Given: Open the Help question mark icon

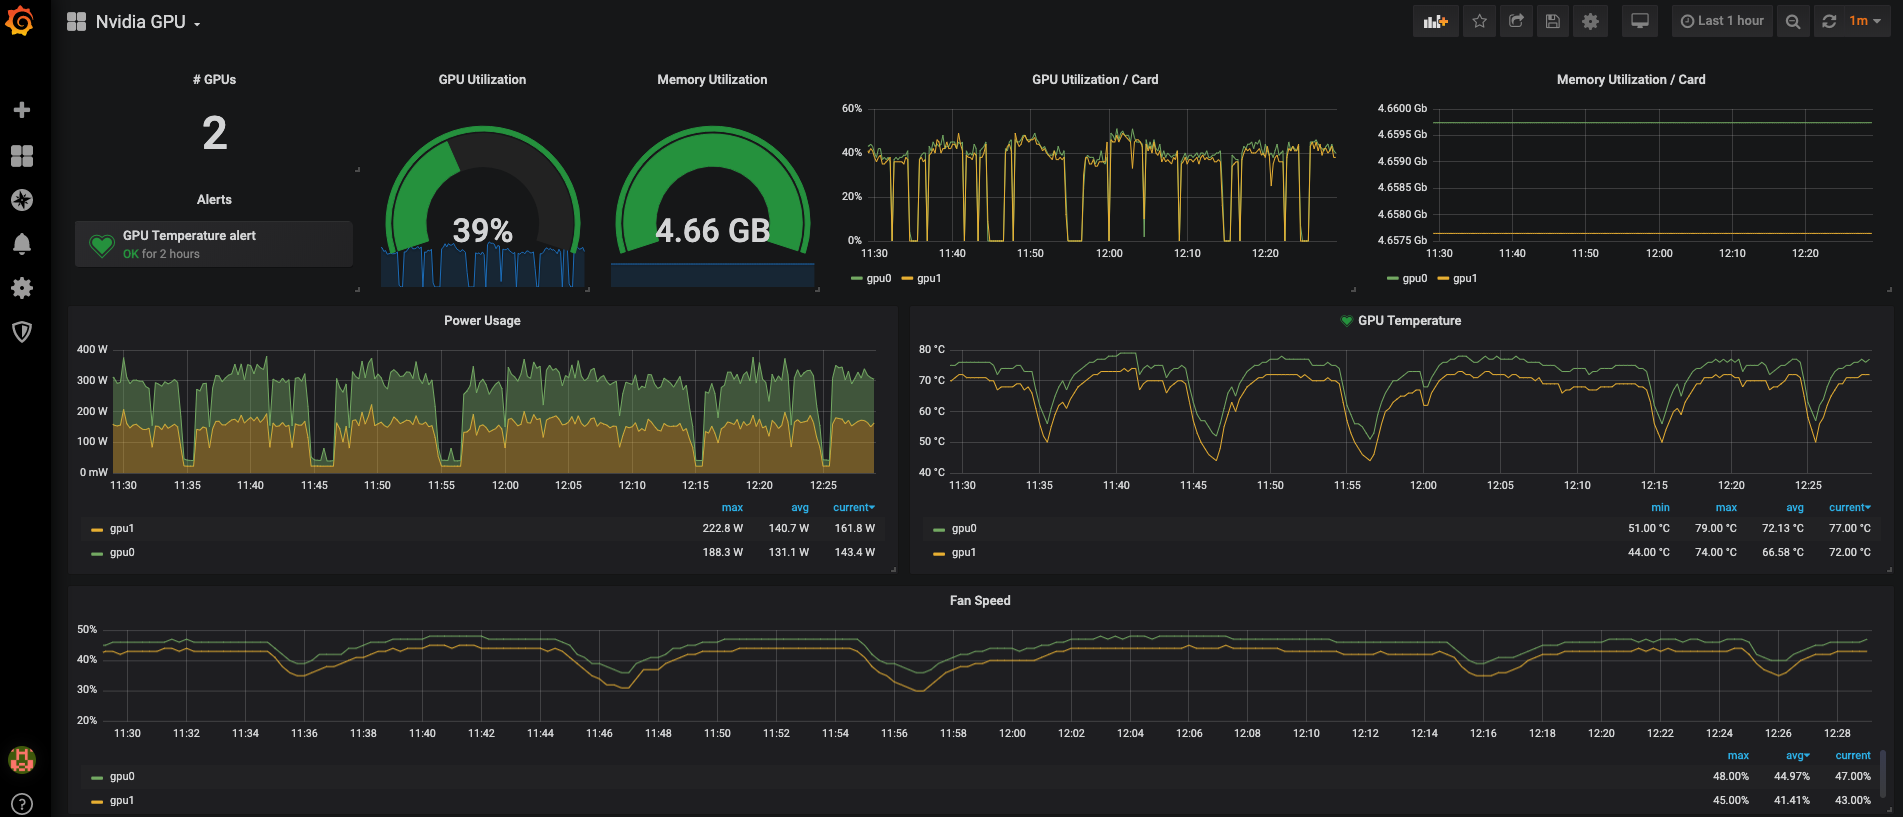Looking at the screenshot, I should pos(21,803).
